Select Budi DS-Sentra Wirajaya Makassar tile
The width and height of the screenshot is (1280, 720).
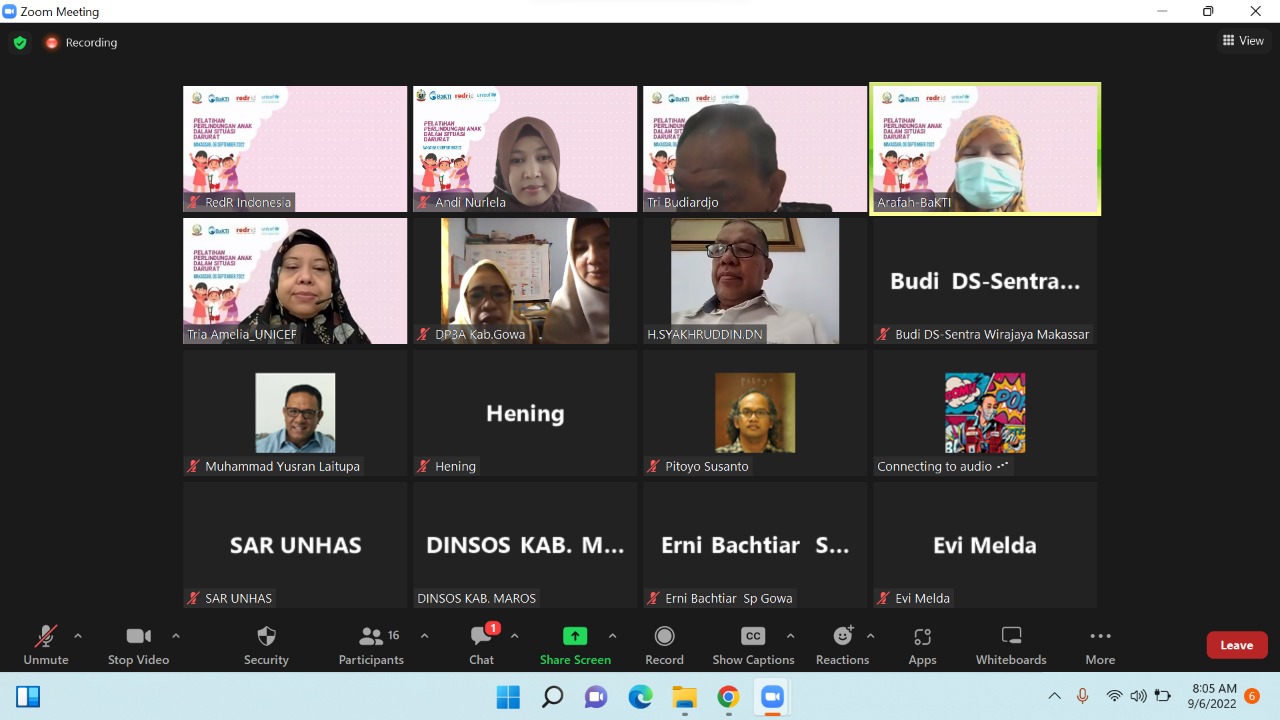[x=985, y=281]
